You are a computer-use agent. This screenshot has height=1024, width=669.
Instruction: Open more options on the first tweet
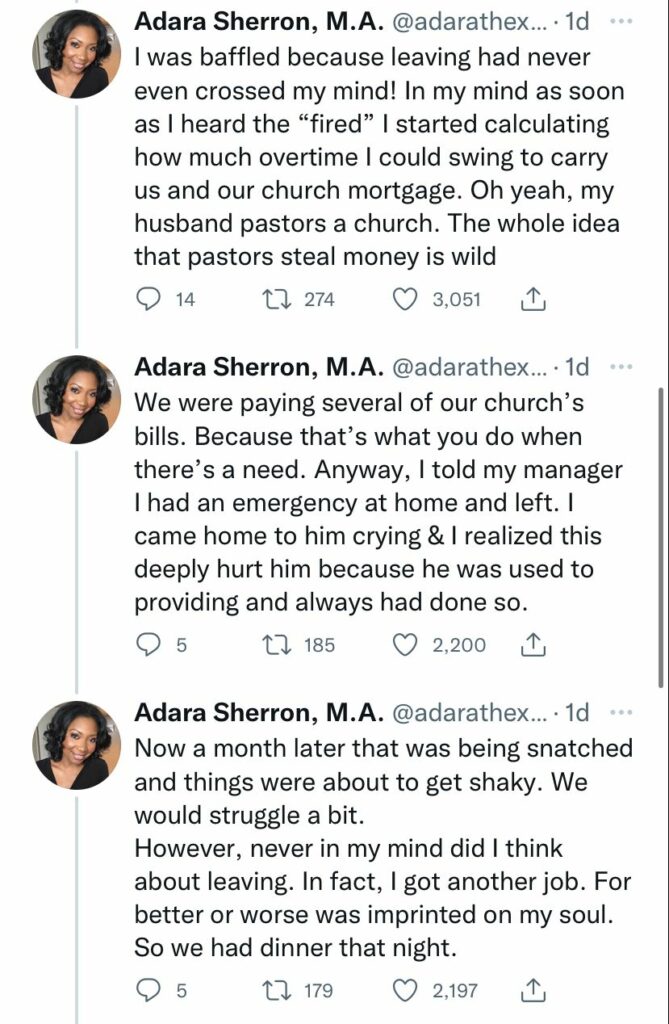click(621, 22)
